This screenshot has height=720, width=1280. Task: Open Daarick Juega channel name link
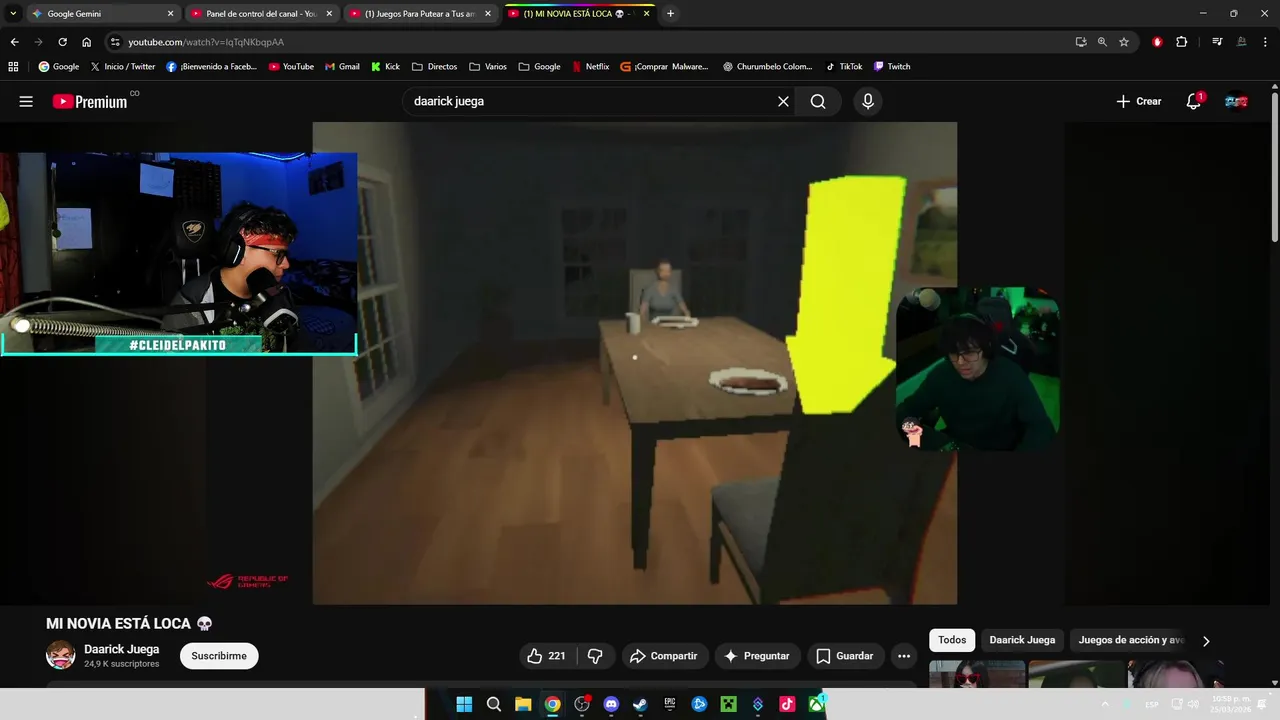(x=121, y=649)
